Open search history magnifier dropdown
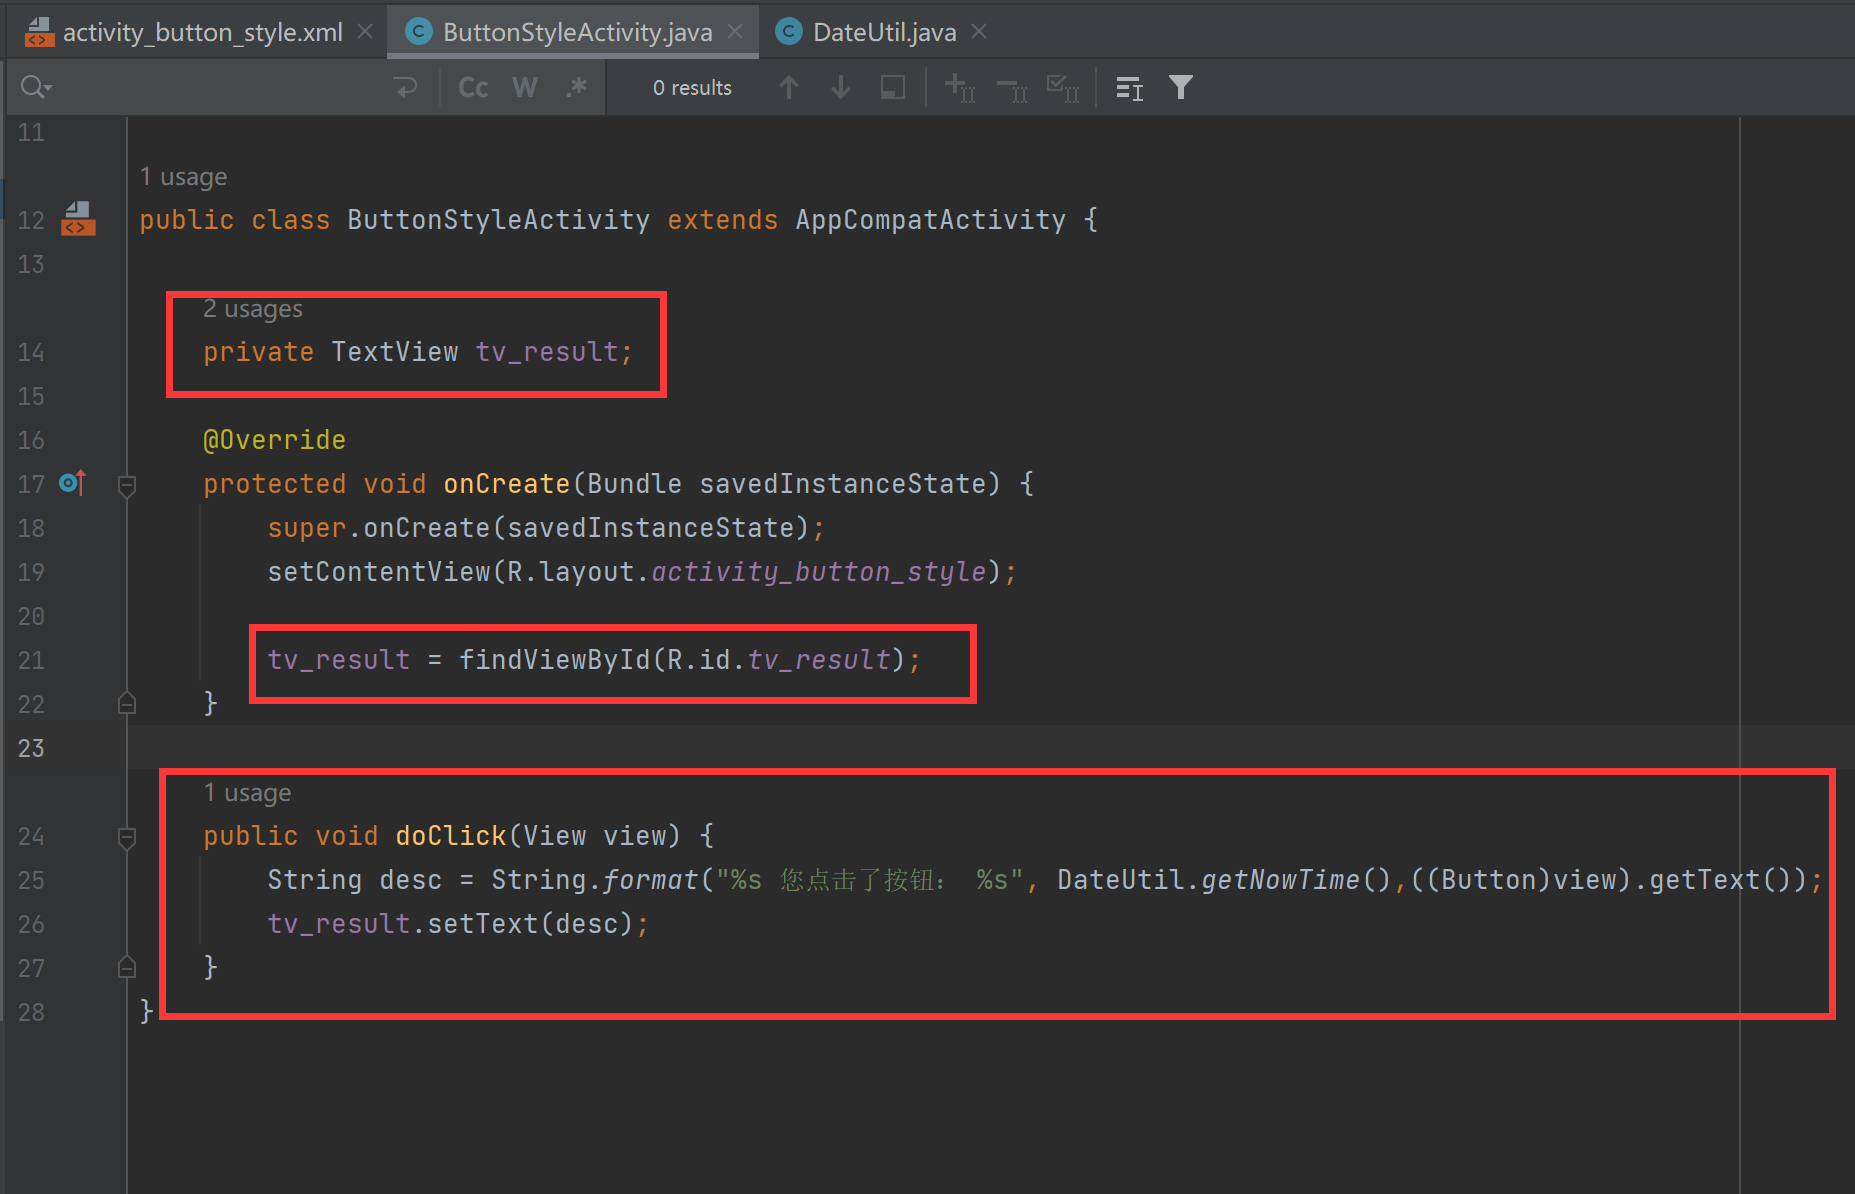 point(36,88)
